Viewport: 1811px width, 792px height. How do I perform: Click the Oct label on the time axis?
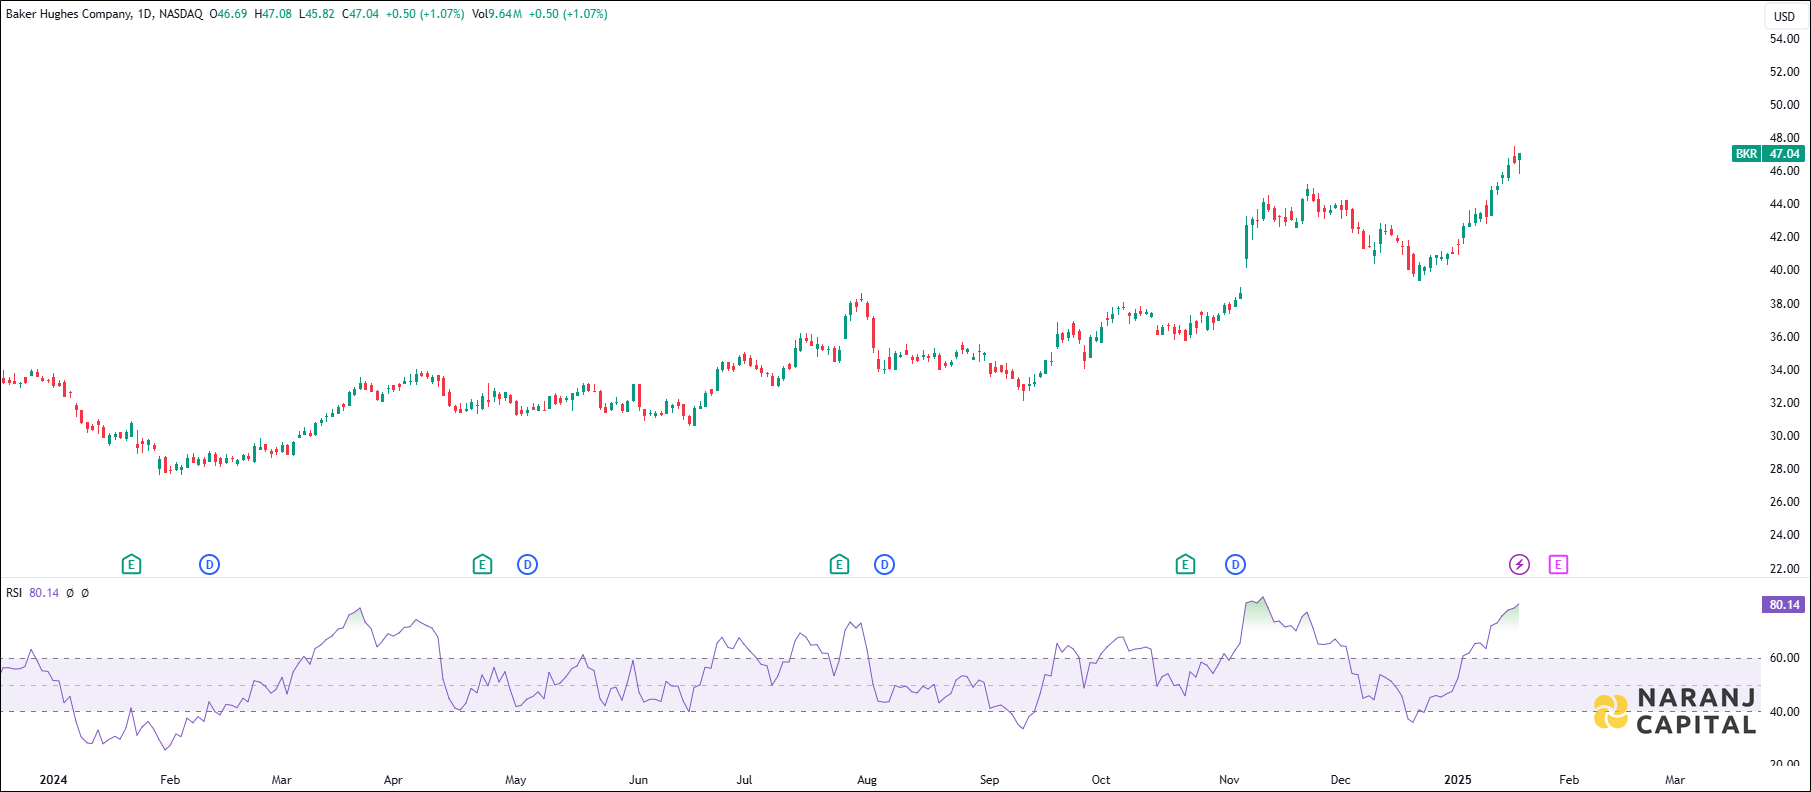(1101, 780)
